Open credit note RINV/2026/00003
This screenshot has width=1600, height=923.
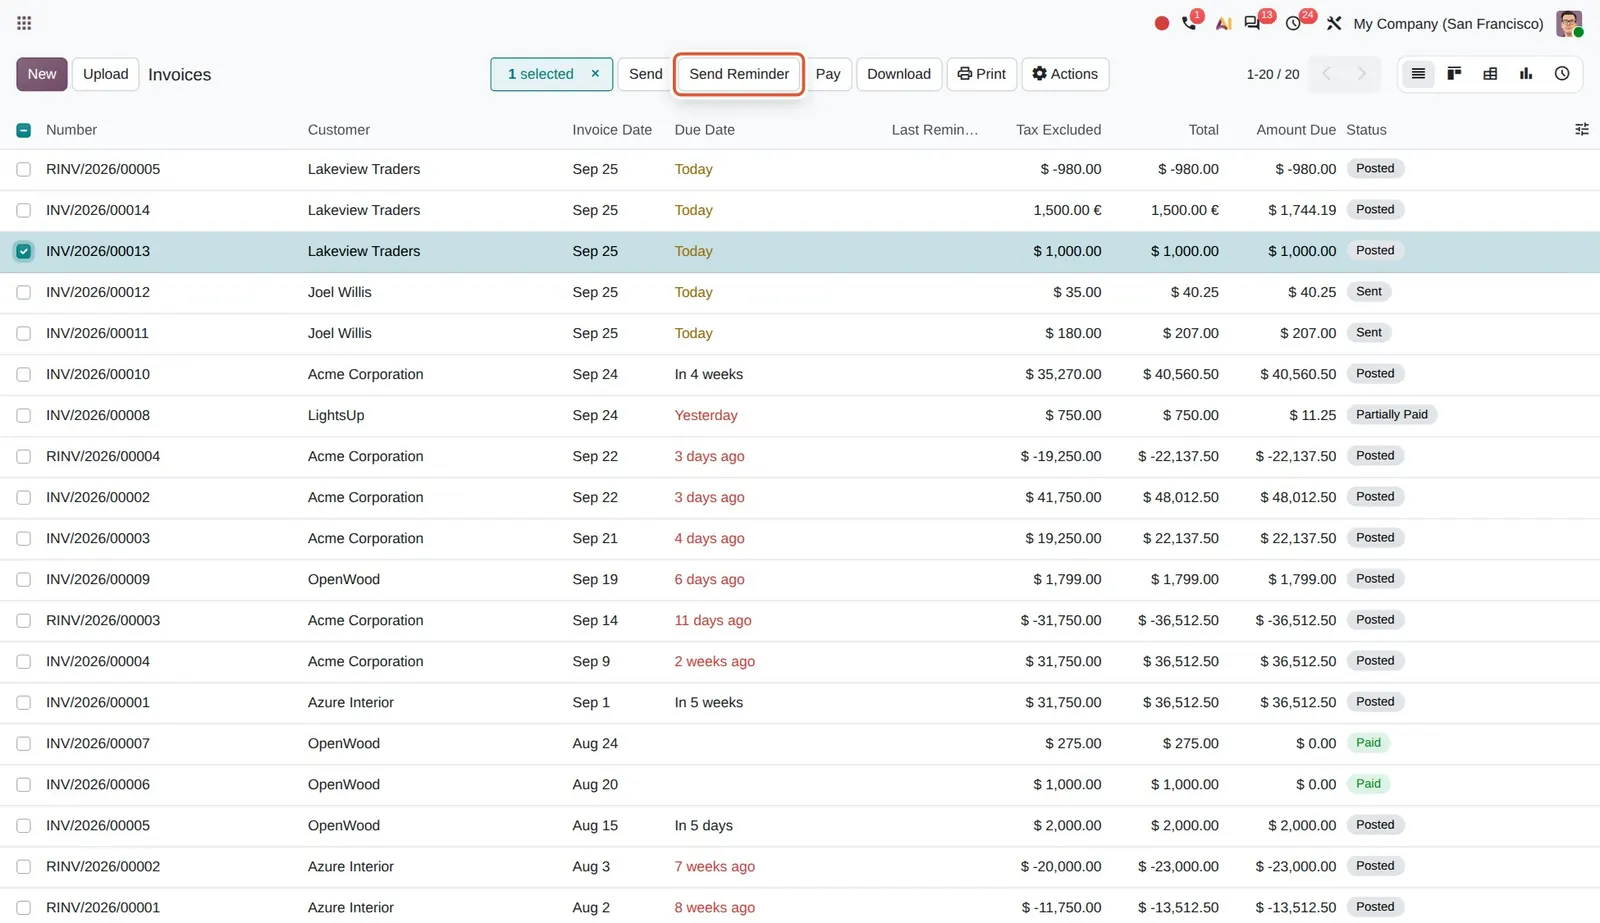tap(103, 620)
